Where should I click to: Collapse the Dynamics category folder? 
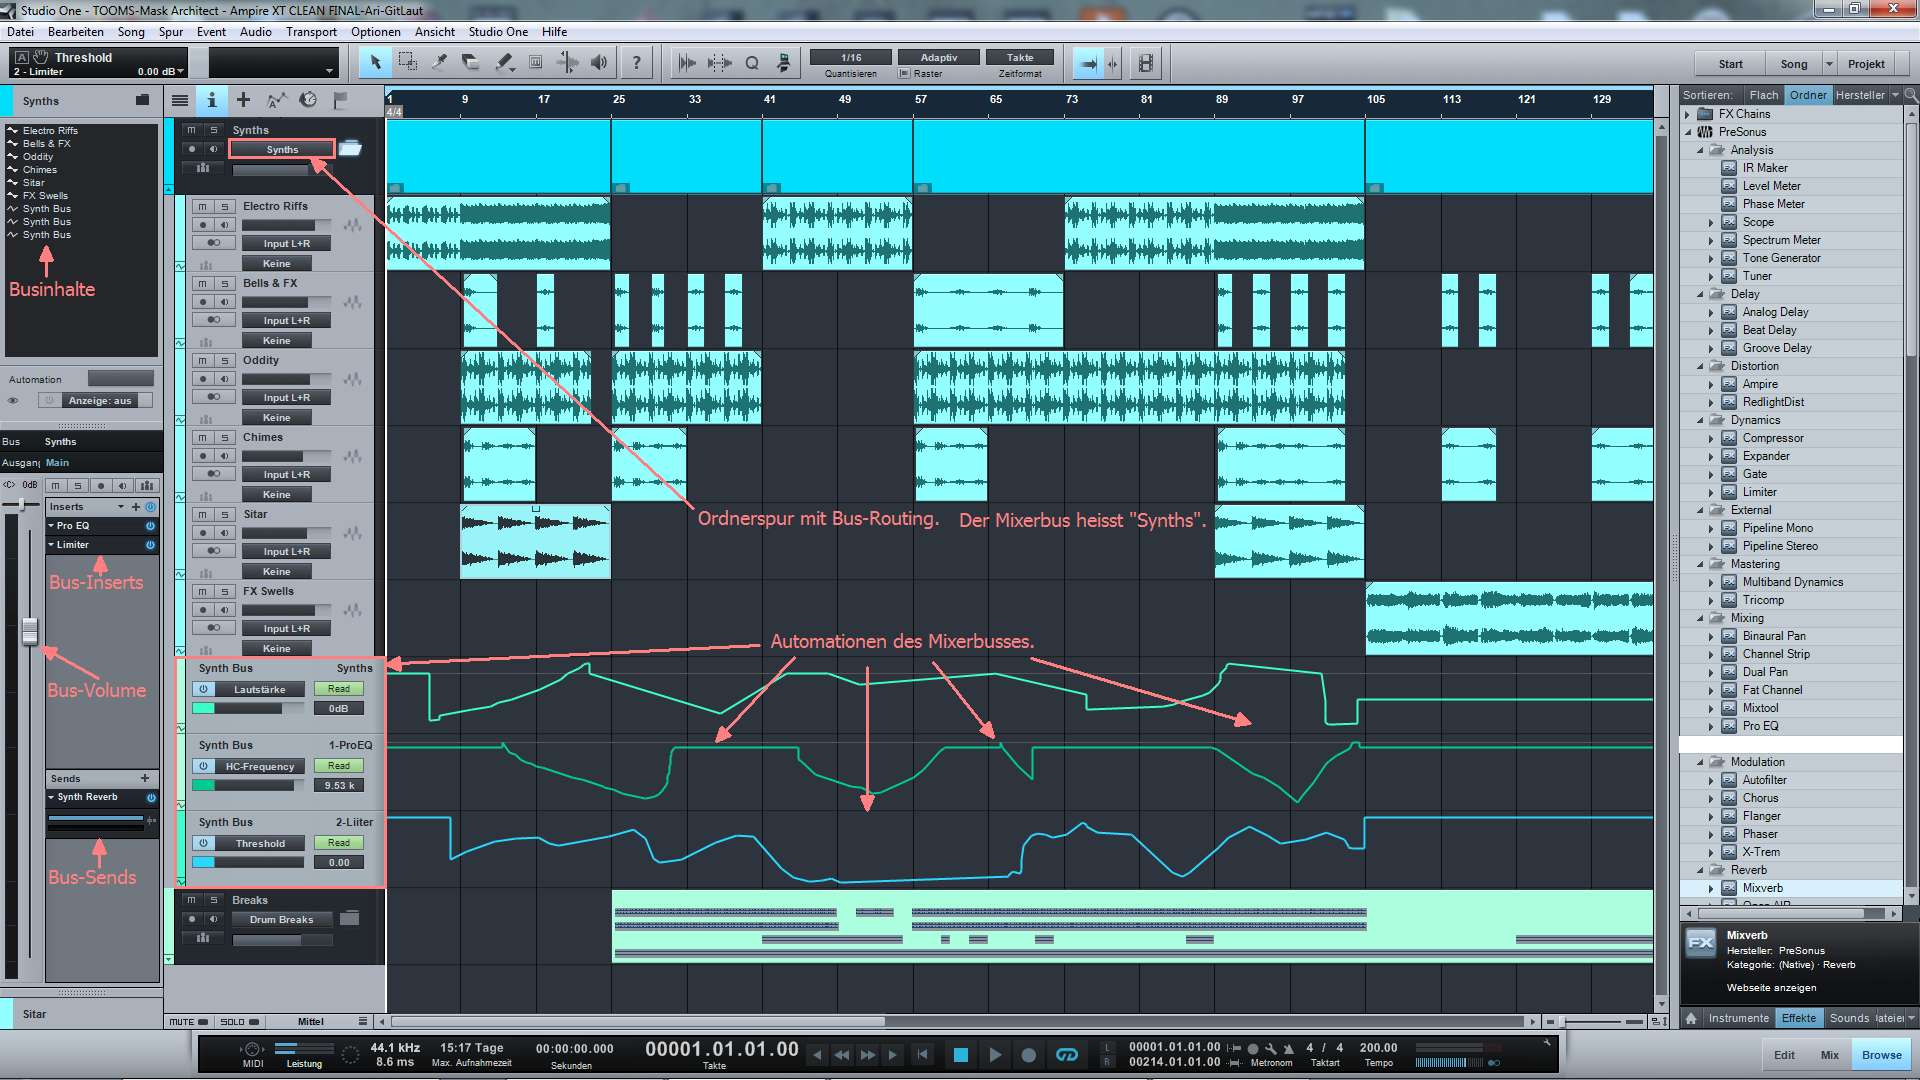(x=1700, y=420)
